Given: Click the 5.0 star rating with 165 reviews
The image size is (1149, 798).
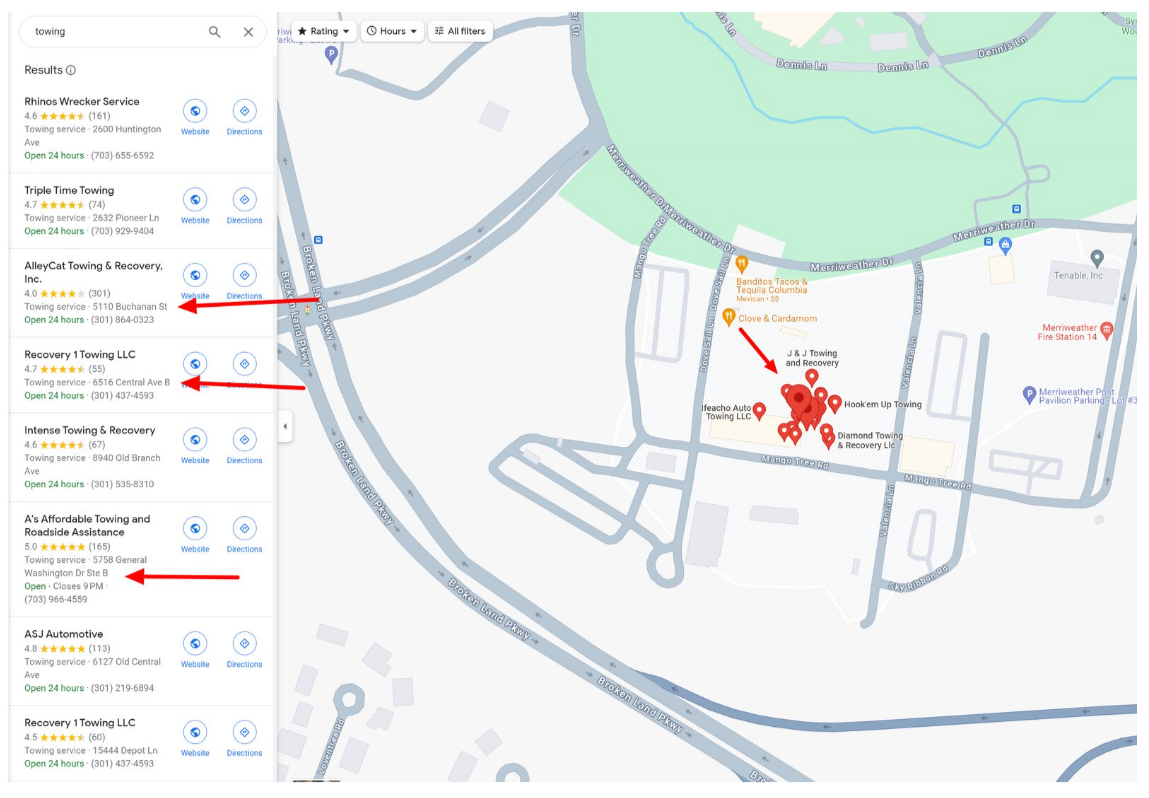Looking at the screenshot, I should tap(67, 547).
